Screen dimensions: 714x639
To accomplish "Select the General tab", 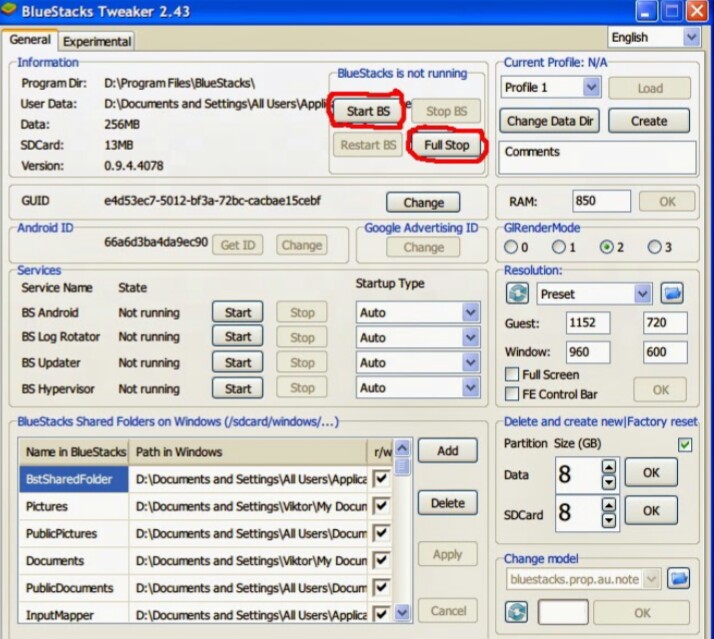I will 30,40.
